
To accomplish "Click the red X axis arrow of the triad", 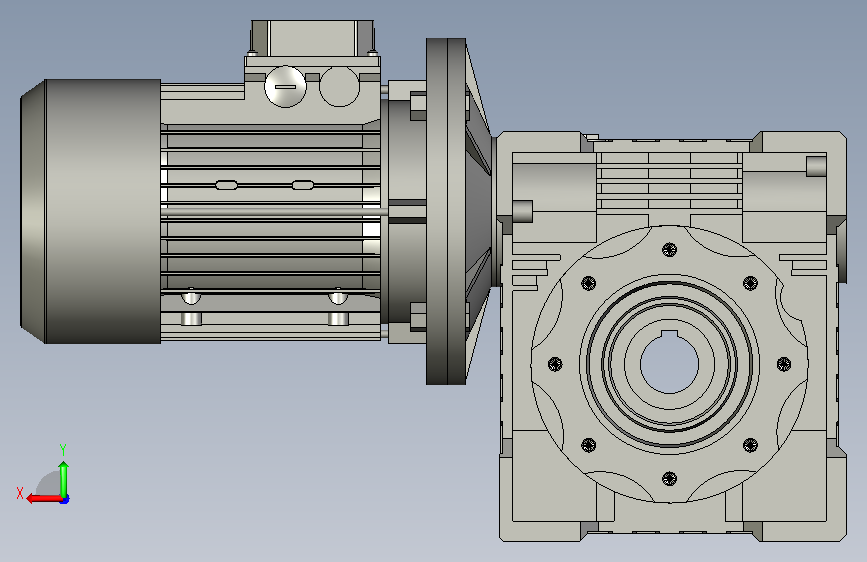I will click(x=43, y=499).
